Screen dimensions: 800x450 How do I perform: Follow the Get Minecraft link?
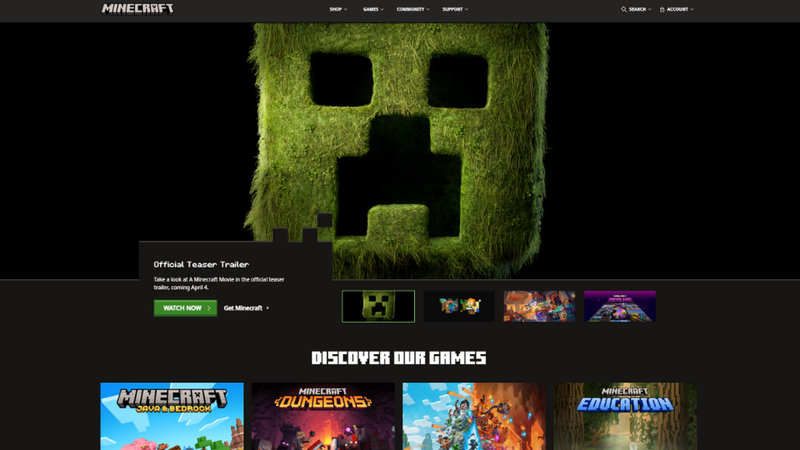(246, 308)
